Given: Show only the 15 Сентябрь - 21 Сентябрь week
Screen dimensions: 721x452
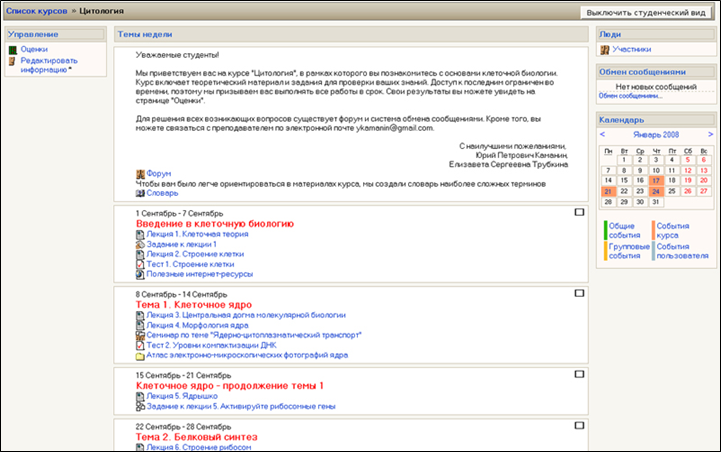Looking at the screenshot, I should click(579, 374).
